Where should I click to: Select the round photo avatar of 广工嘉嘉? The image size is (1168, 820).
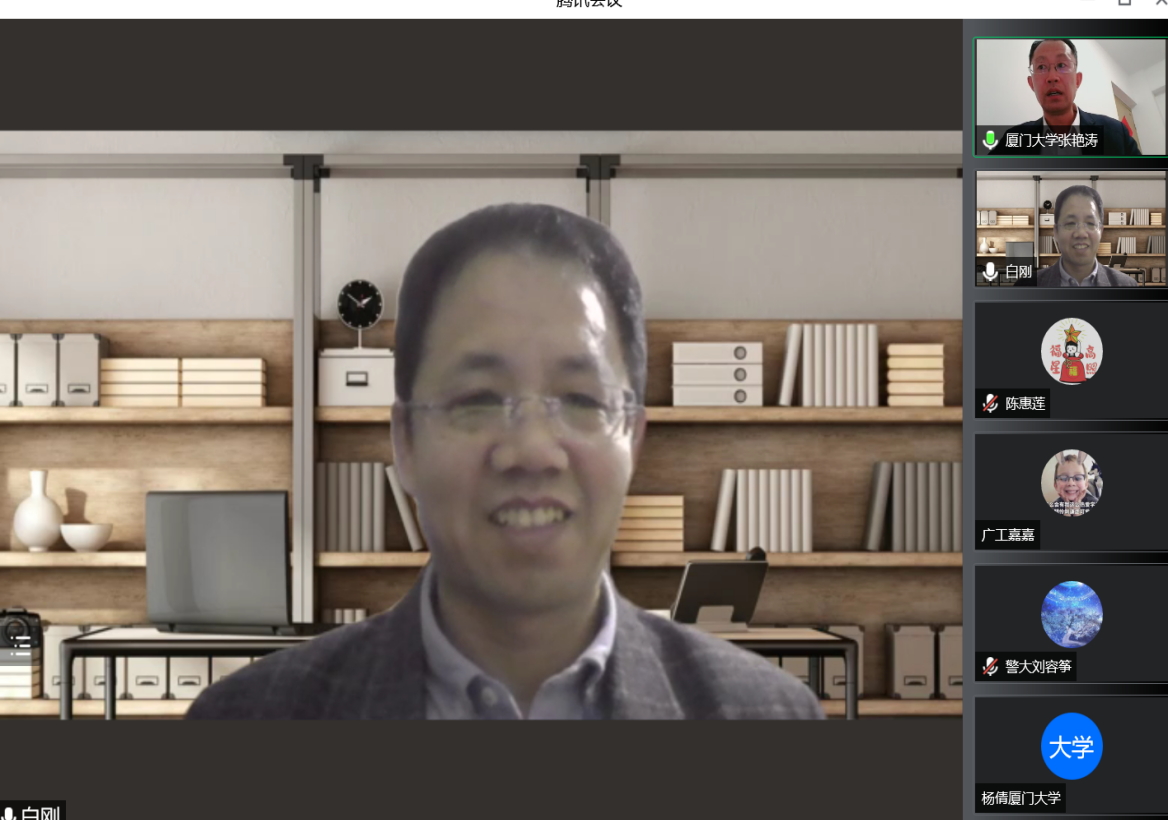1071,481
